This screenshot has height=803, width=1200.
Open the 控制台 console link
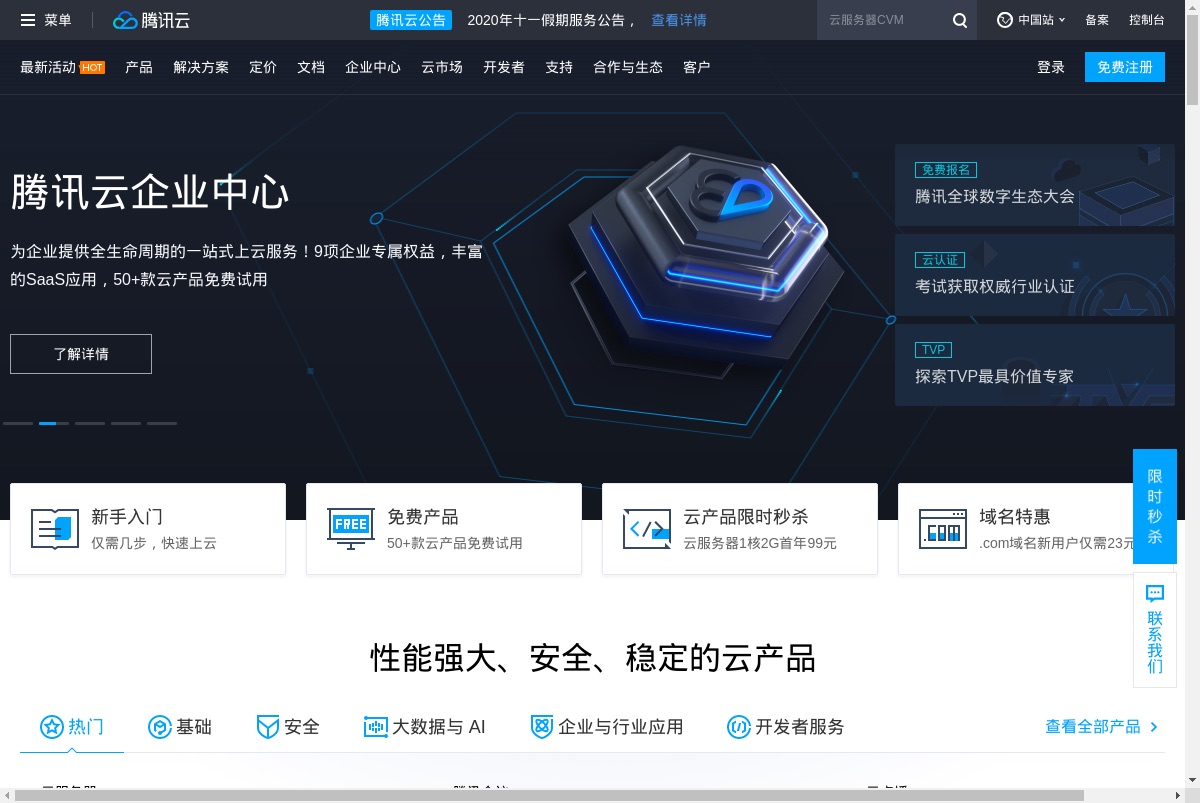1147,20
